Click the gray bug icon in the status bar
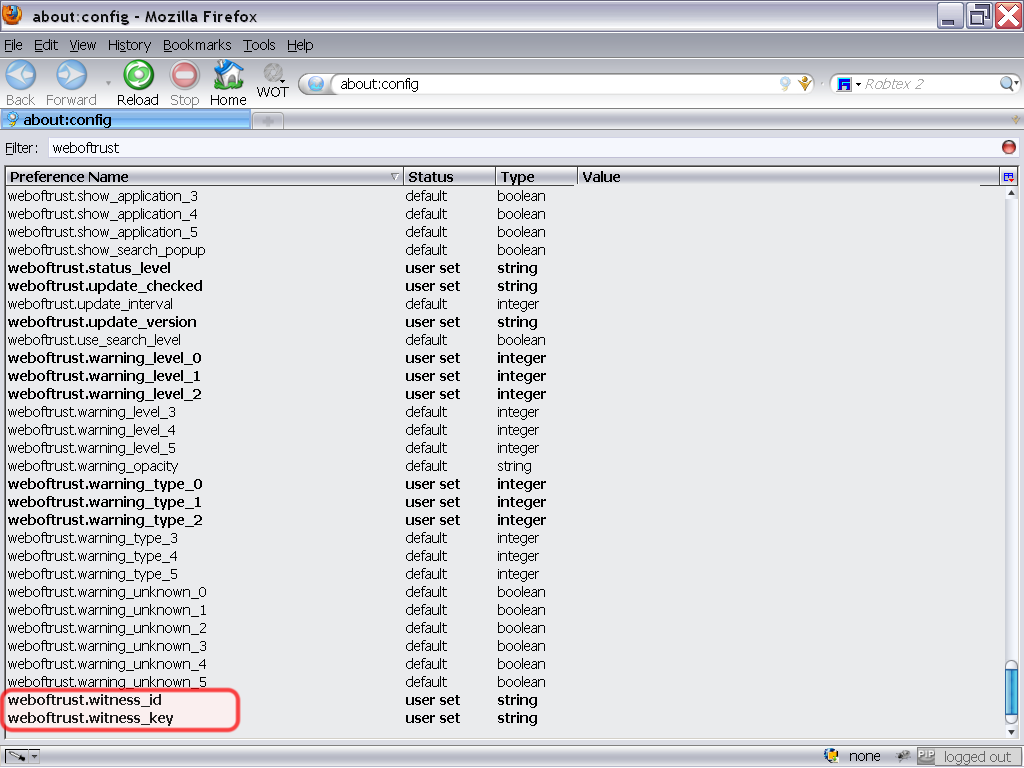The image size is (1024, 768). tap(903, 756)
